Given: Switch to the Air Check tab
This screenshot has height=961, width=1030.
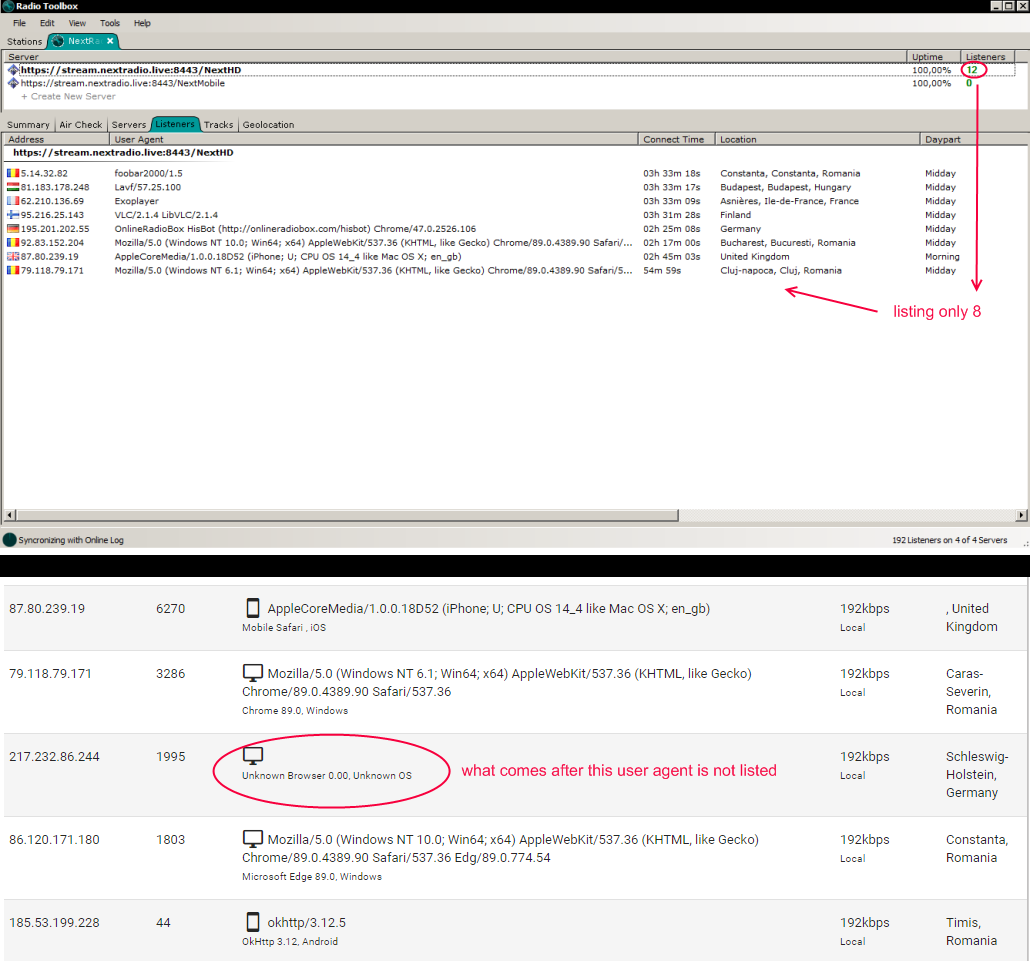Looking at the screenshot, I should coord(81,125).
